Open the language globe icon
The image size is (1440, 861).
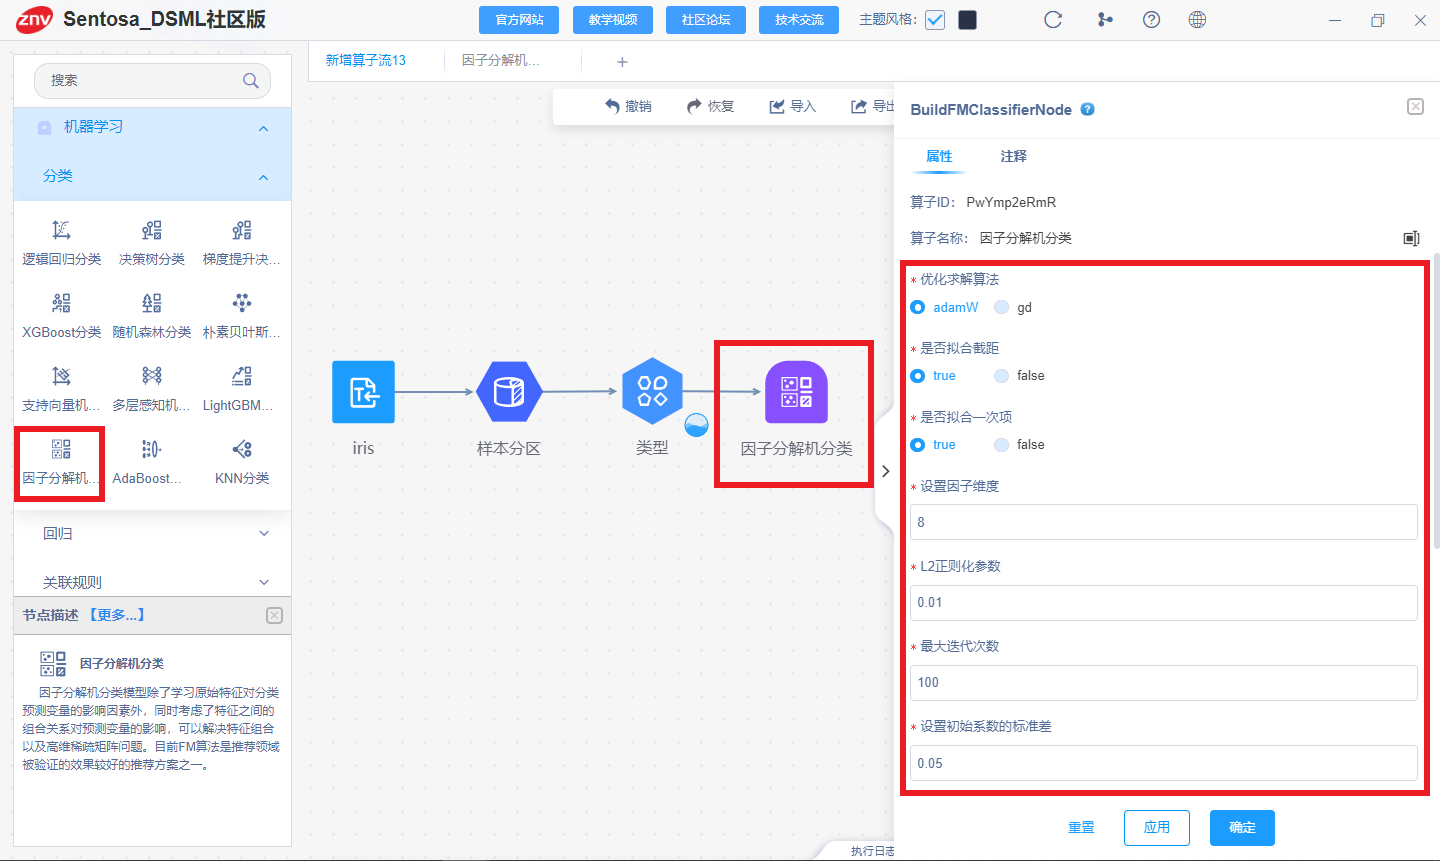1197,20
